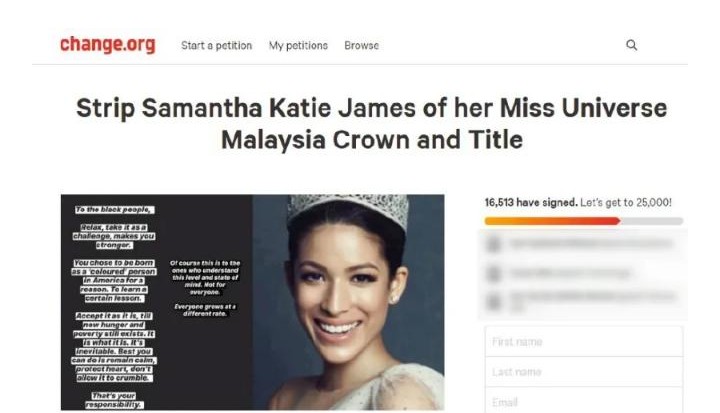The image size is (720, 413).
Task: Open the crowned woman petition photo
Action: 348,302
